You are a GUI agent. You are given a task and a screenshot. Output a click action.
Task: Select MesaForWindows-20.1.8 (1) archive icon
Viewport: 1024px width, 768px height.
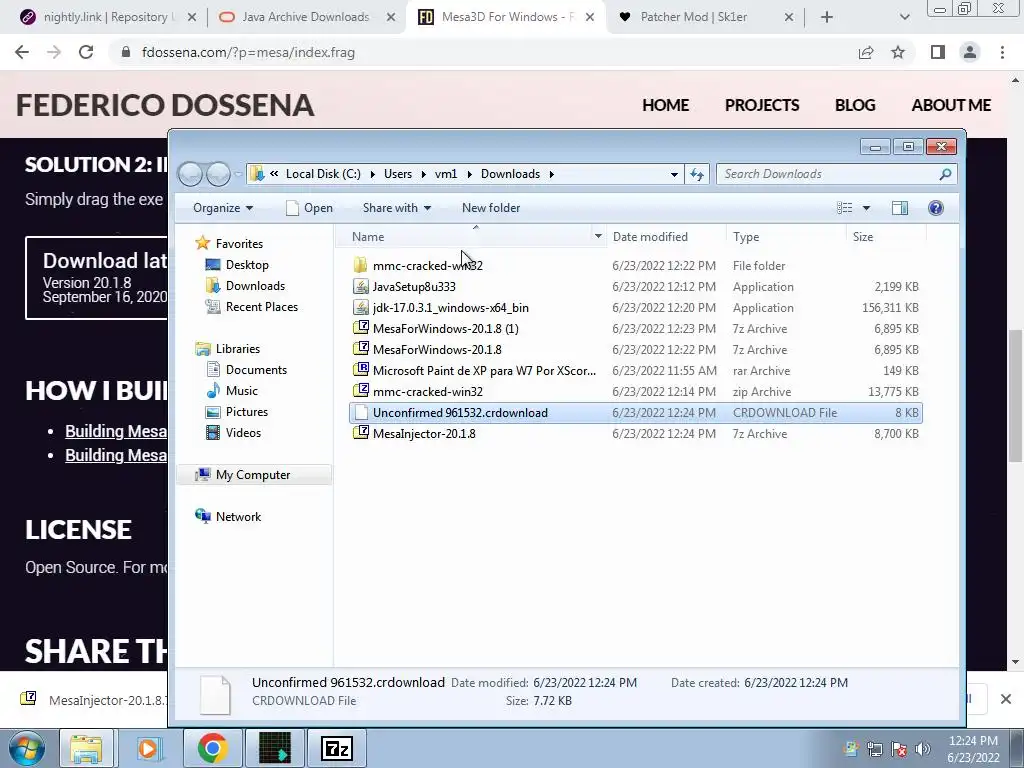(x=360, y=328)
